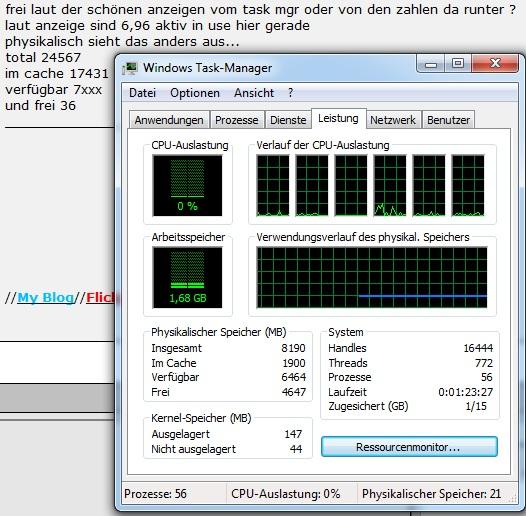Click the Im Cache value 1900
This screenshot has height=516, width=526.
[x=294, y=363]
